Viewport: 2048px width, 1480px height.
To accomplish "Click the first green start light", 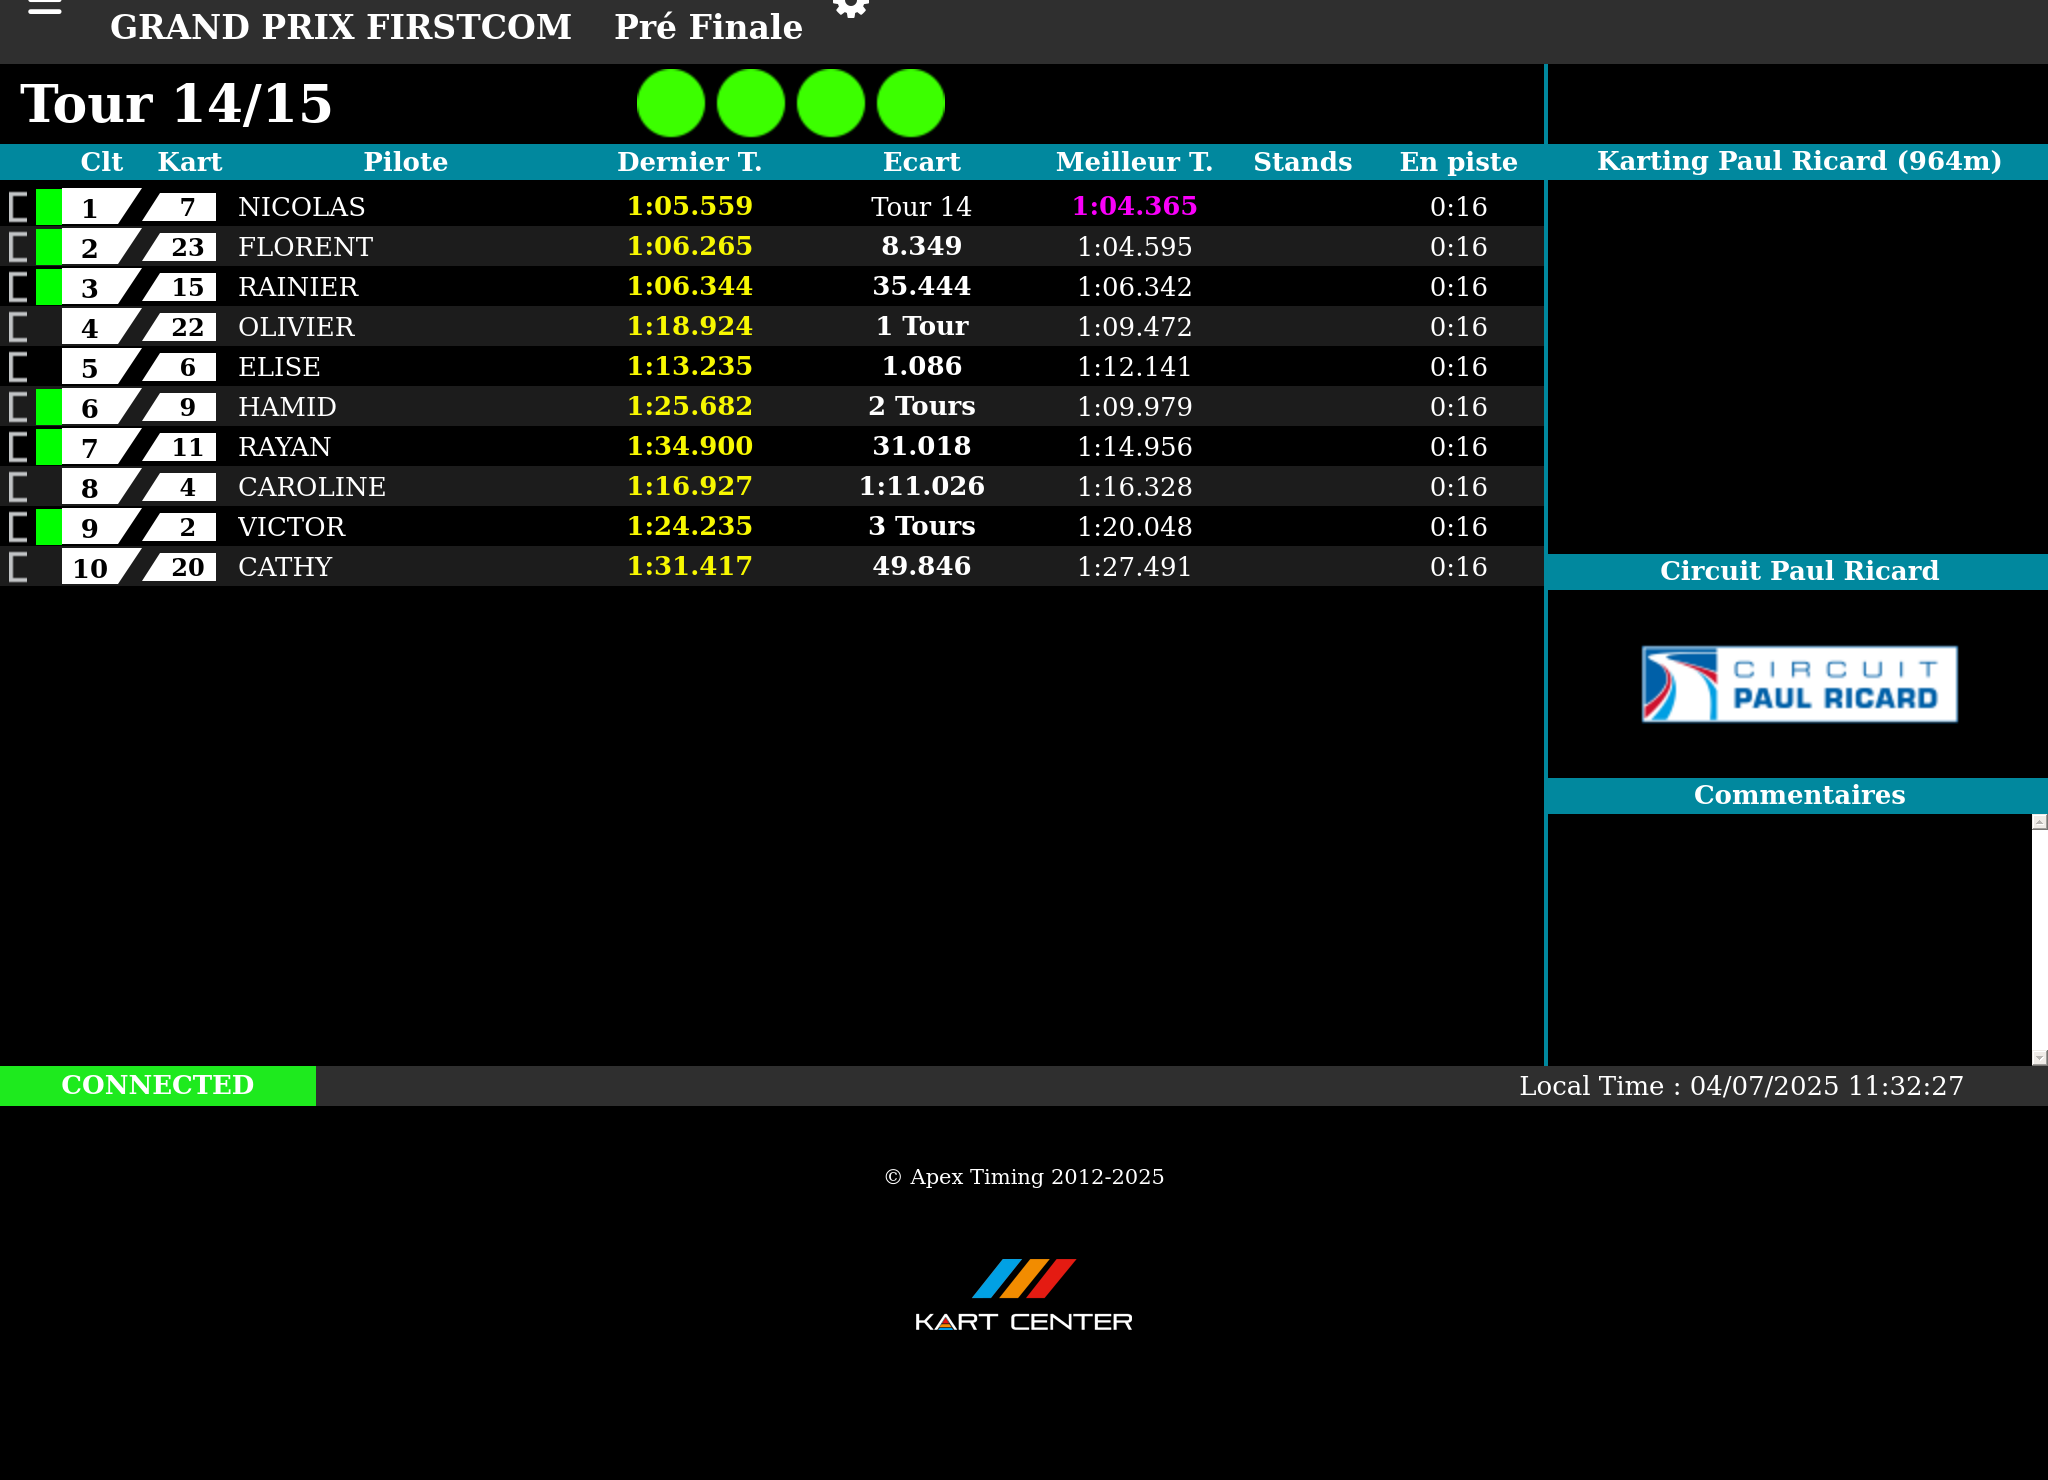I will (x=671, y=103).
